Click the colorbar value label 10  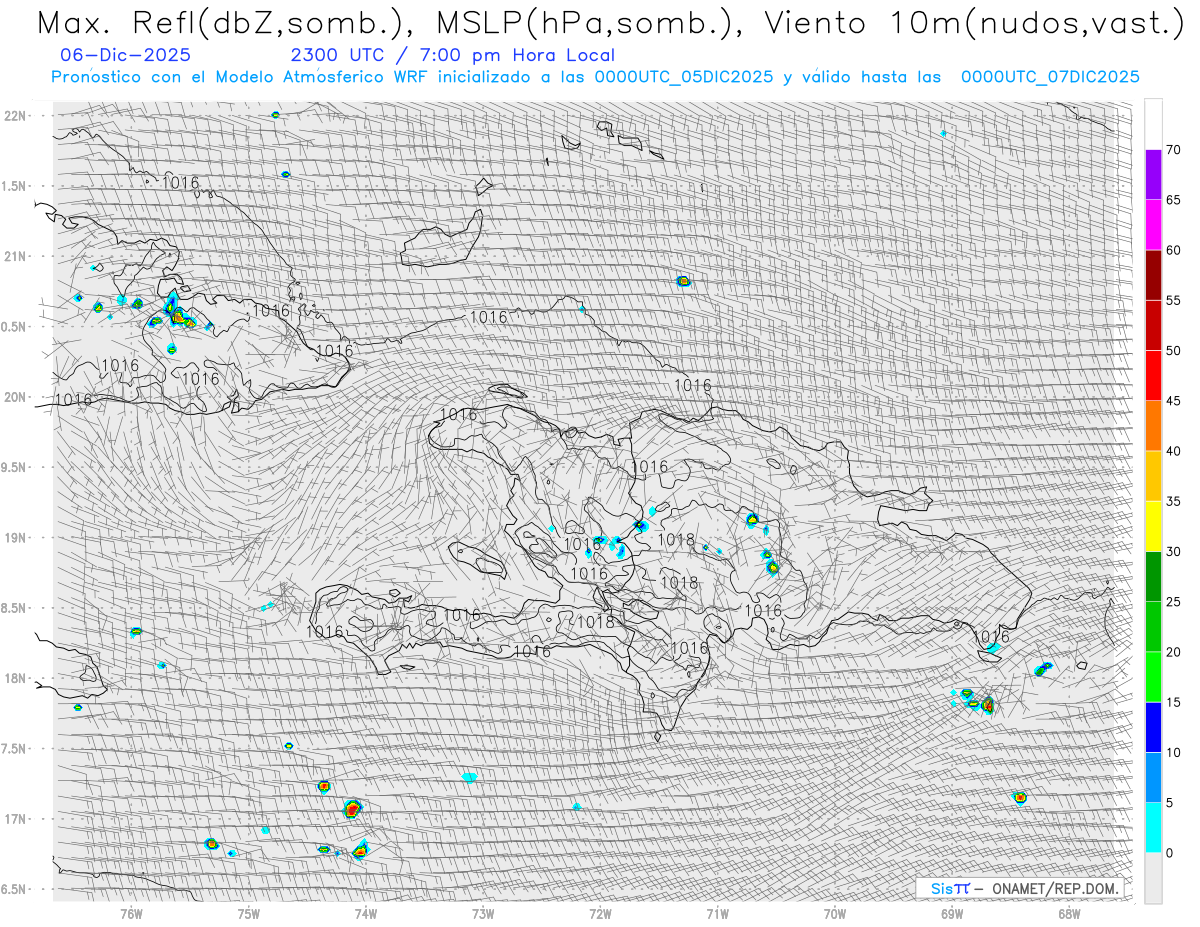click(x=1173, y=752)
